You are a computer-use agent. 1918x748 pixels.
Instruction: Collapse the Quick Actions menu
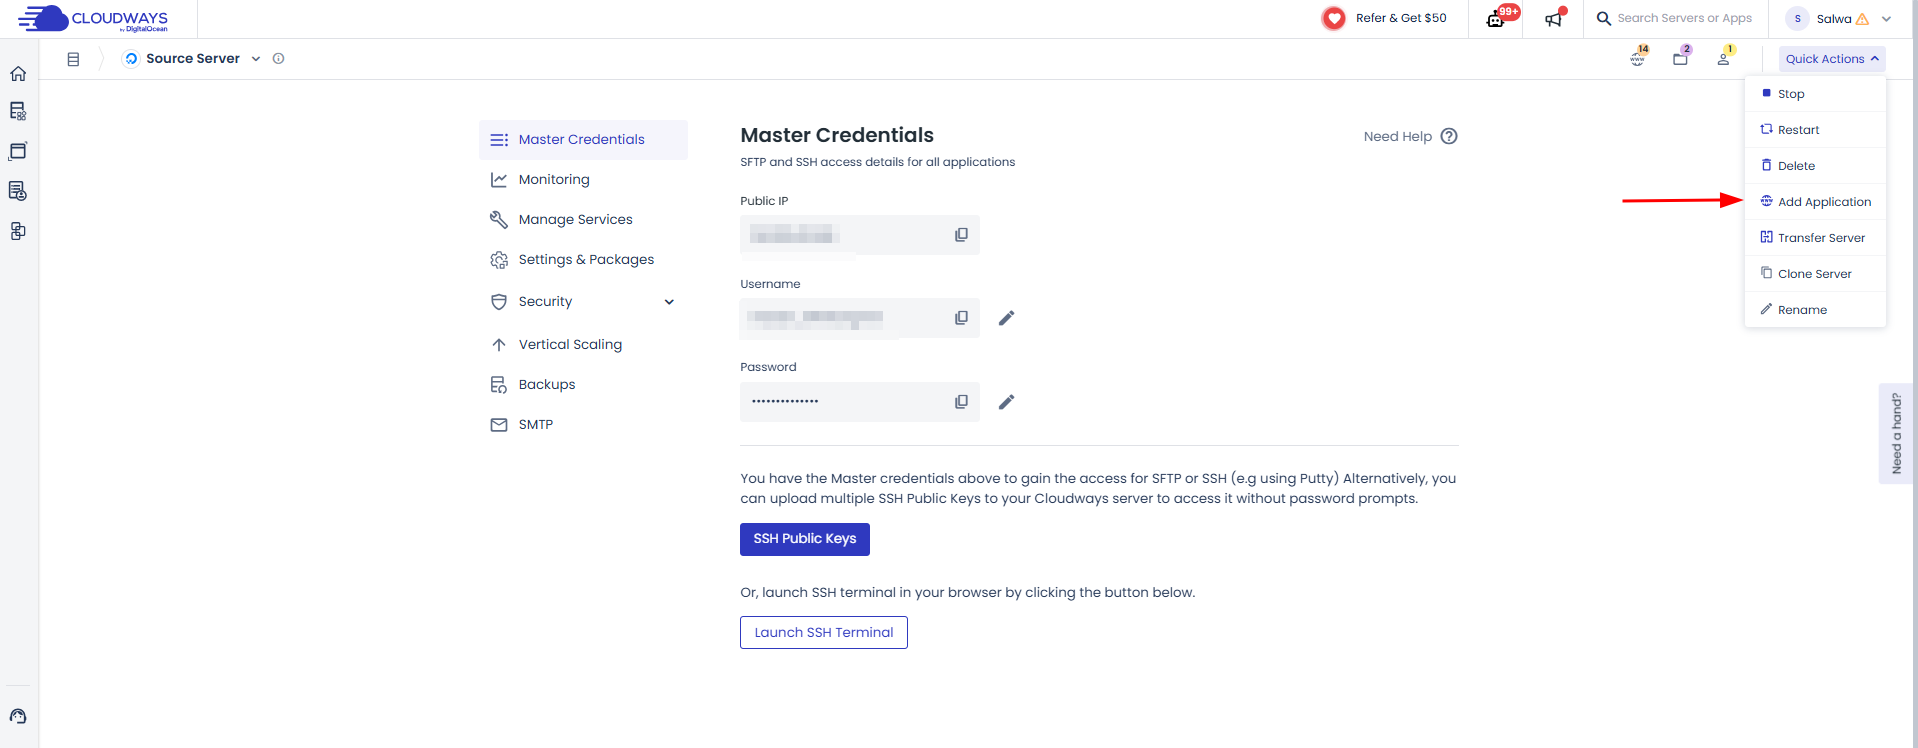point(1832,59)
